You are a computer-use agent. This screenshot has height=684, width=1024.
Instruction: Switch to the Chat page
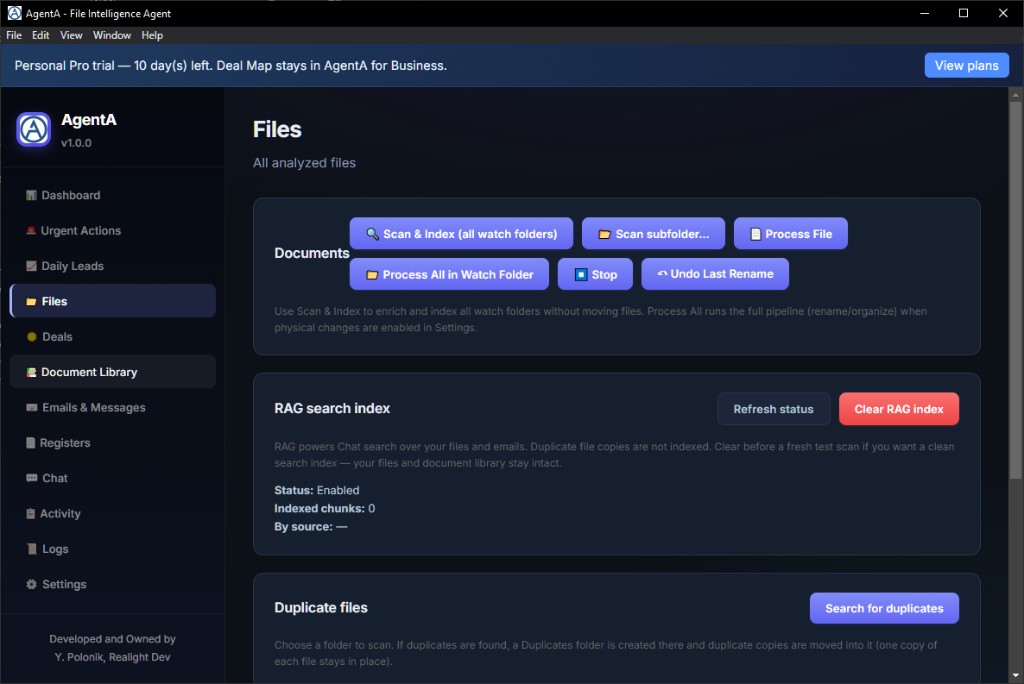112,478
